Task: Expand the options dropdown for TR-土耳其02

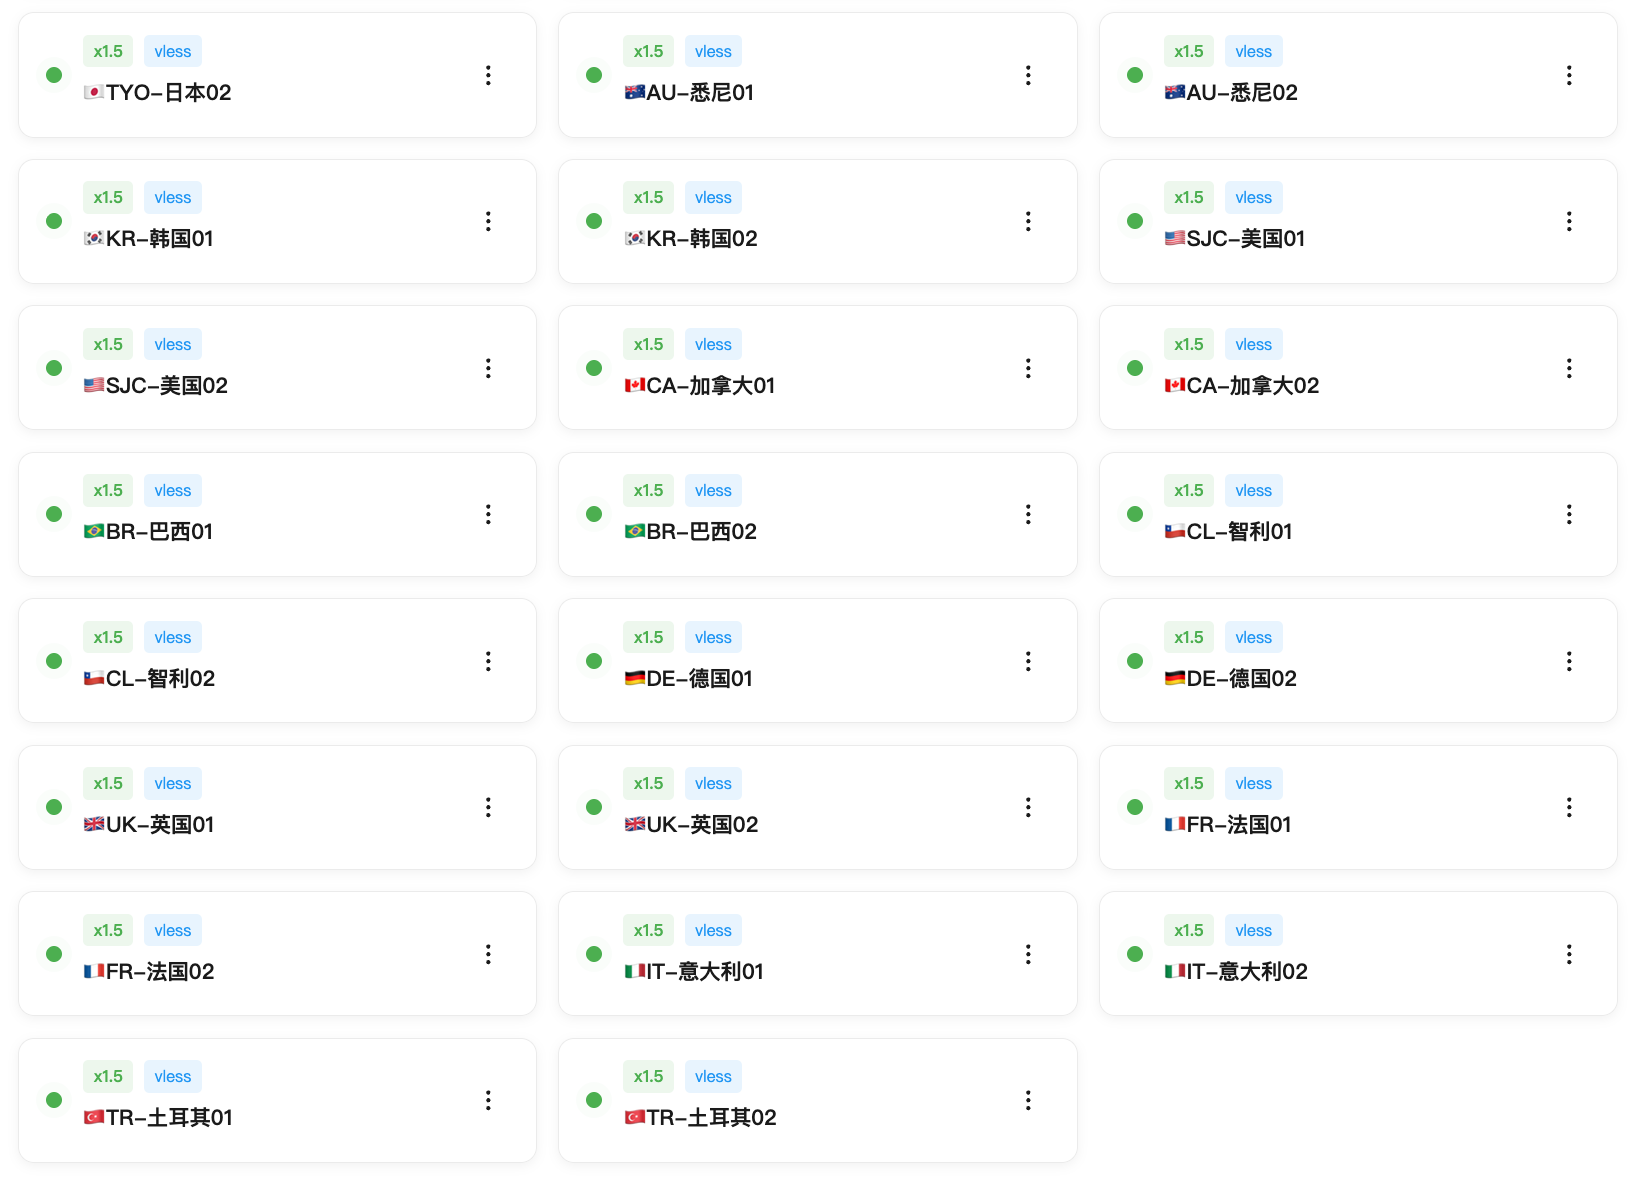Action: click(x=1028, y=1100)
